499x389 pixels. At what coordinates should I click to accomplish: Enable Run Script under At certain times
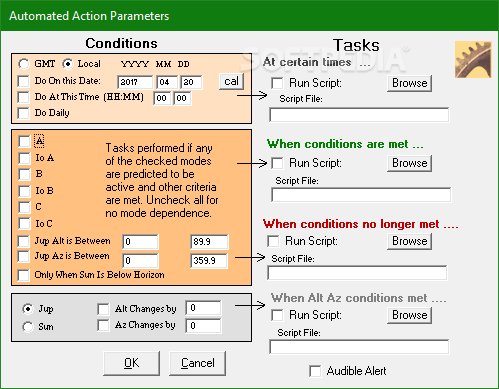277,83
